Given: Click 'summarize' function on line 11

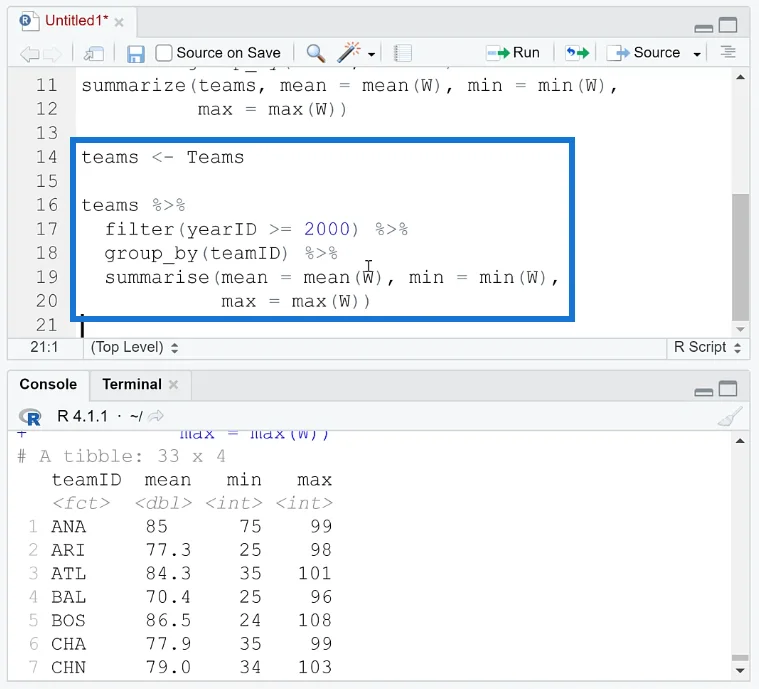Looking at the screenshot, I should 134,86.
